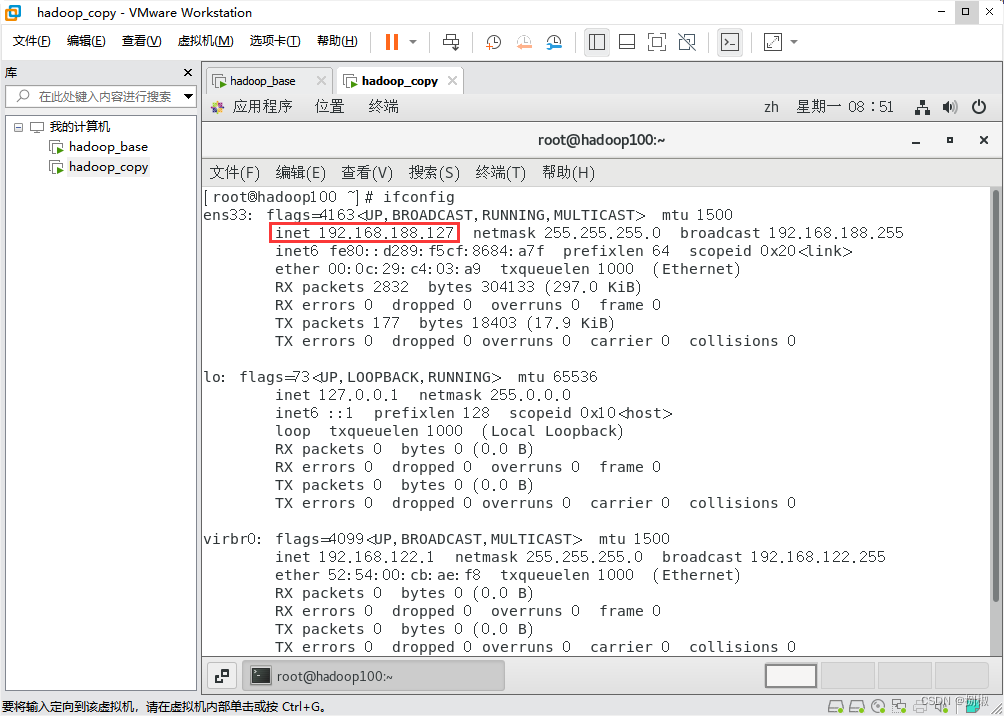Viewport: 1004px width, 716px height.
Task: Close the library panel with its X
Action: click(x=188, y=72)
